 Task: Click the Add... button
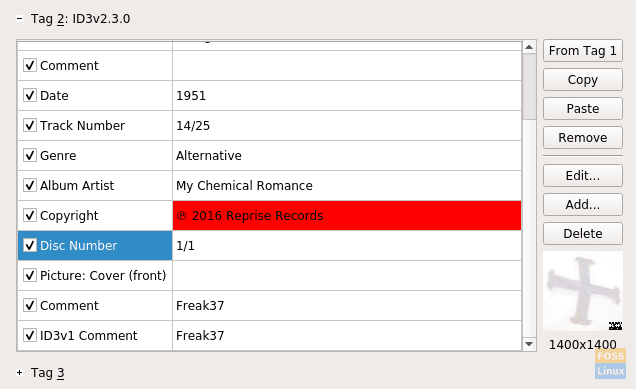[x=582, y=204]
